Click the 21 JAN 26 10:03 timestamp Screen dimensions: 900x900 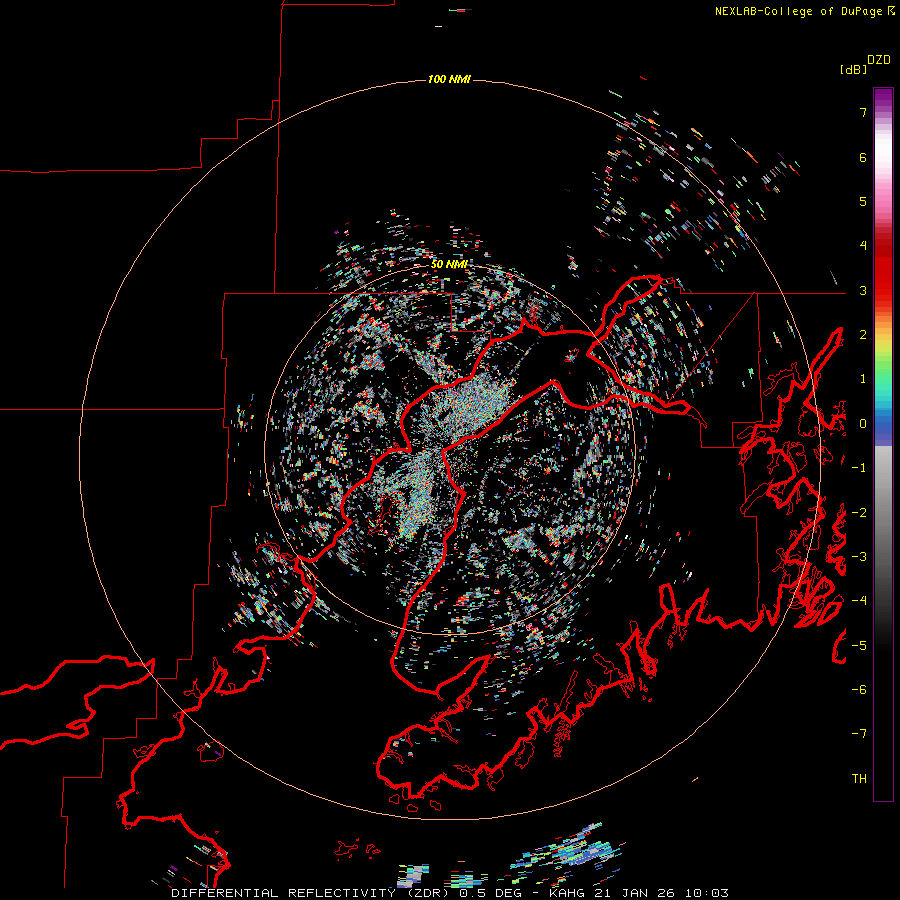coord(661,893)
